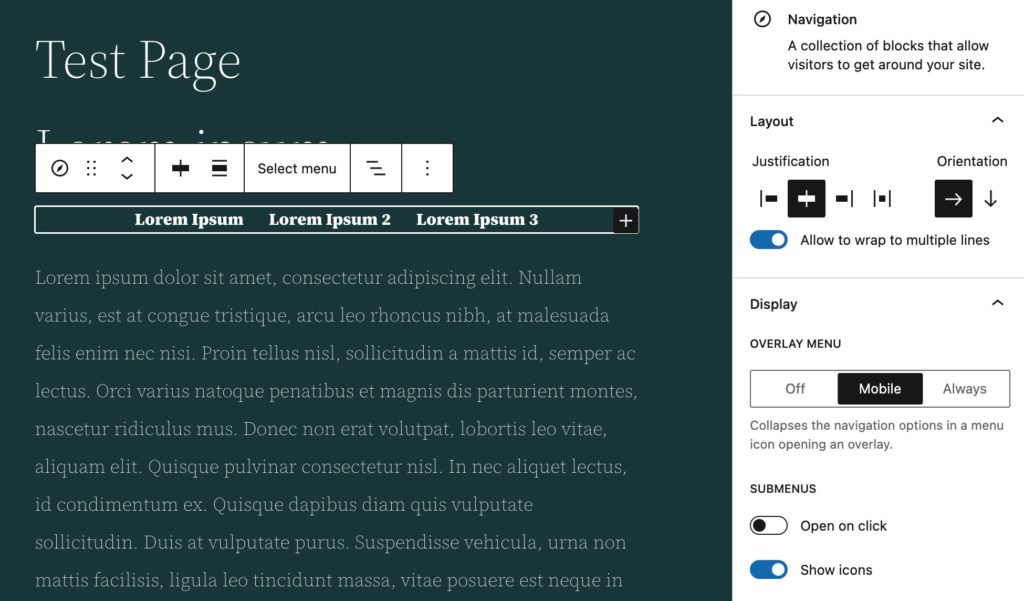Image resolution: width=1024 pixels, height=601 pixels.
Task: Click the drag handle dots in block toolbar
Action: (92, 168)
